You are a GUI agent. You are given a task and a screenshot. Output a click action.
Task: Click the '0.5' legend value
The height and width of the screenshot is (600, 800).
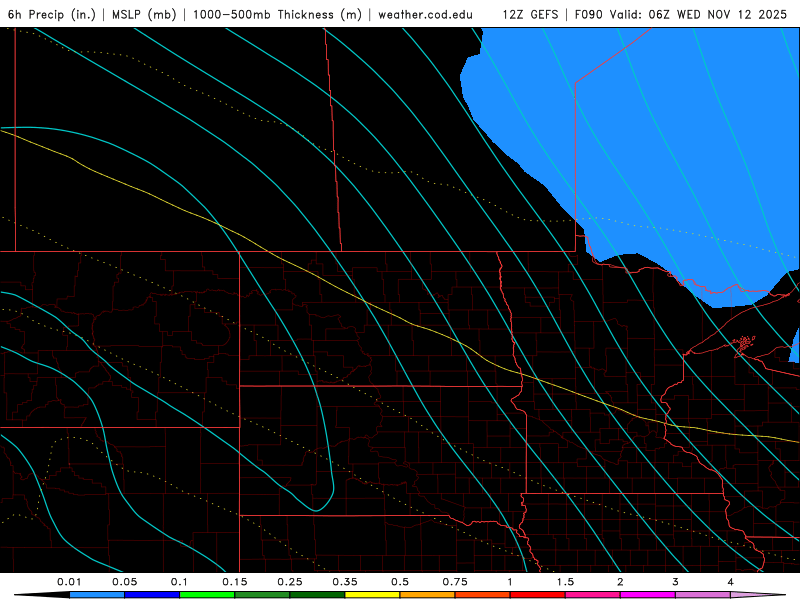[x=400, y=582]
